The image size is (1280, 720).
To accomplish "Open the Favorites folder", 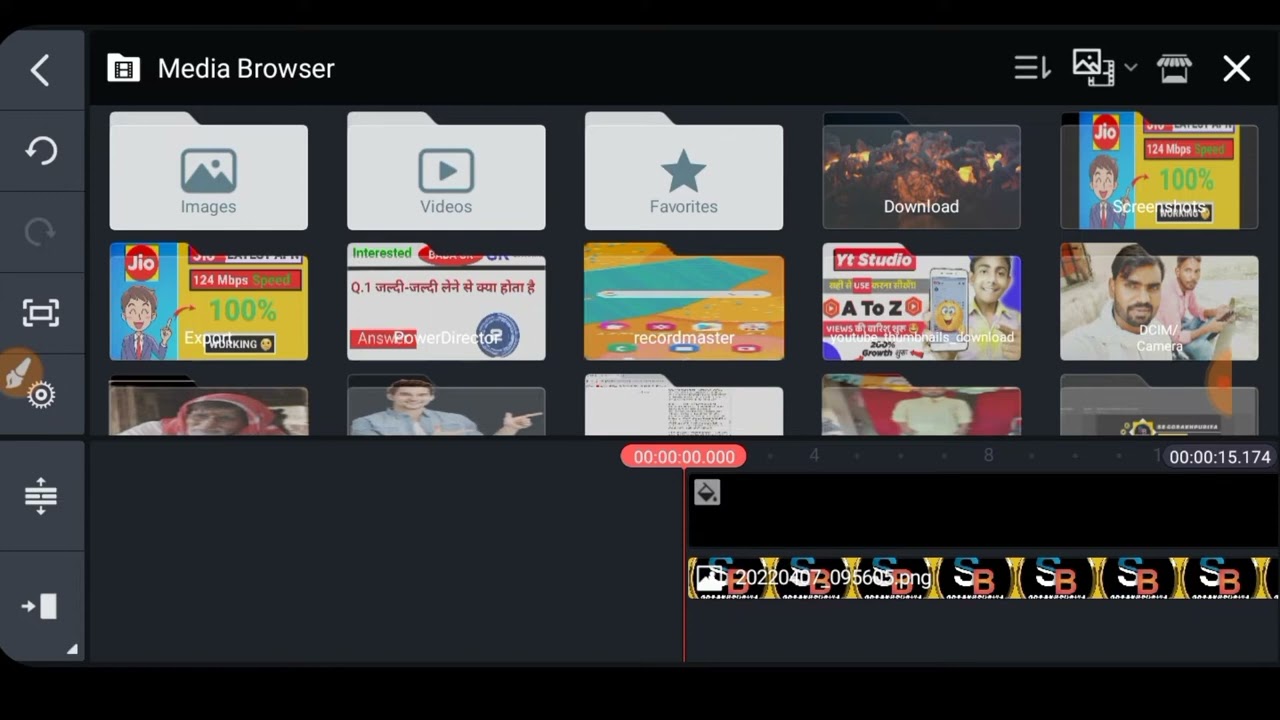I will [x=684, y=171].
